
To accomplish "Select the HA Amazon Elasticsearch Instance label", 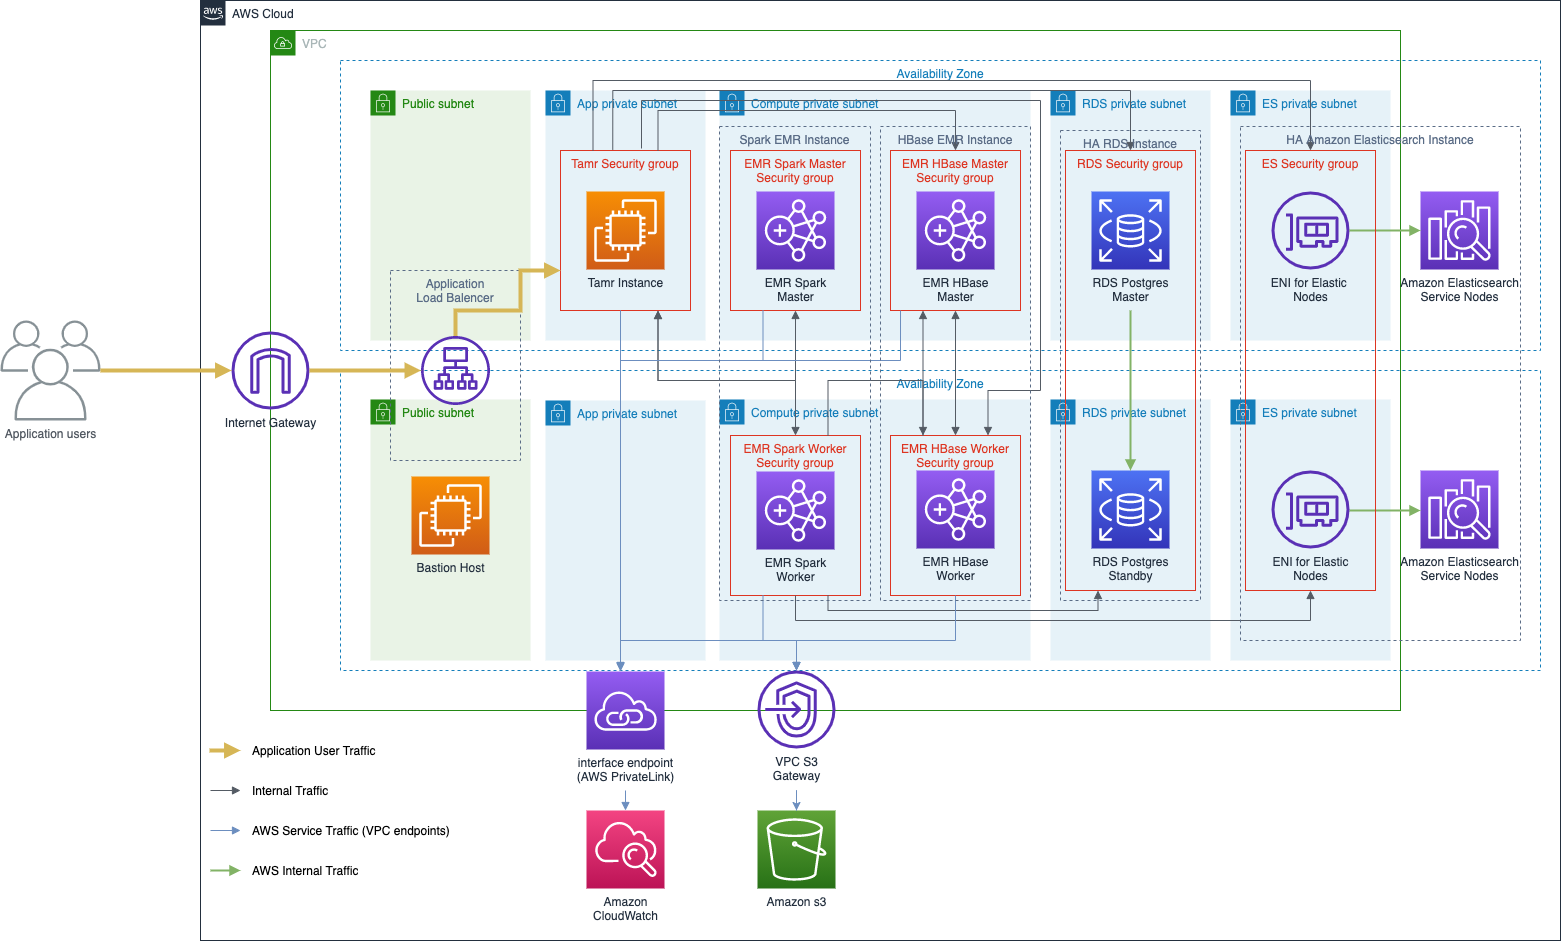I will click(1380, 140).
